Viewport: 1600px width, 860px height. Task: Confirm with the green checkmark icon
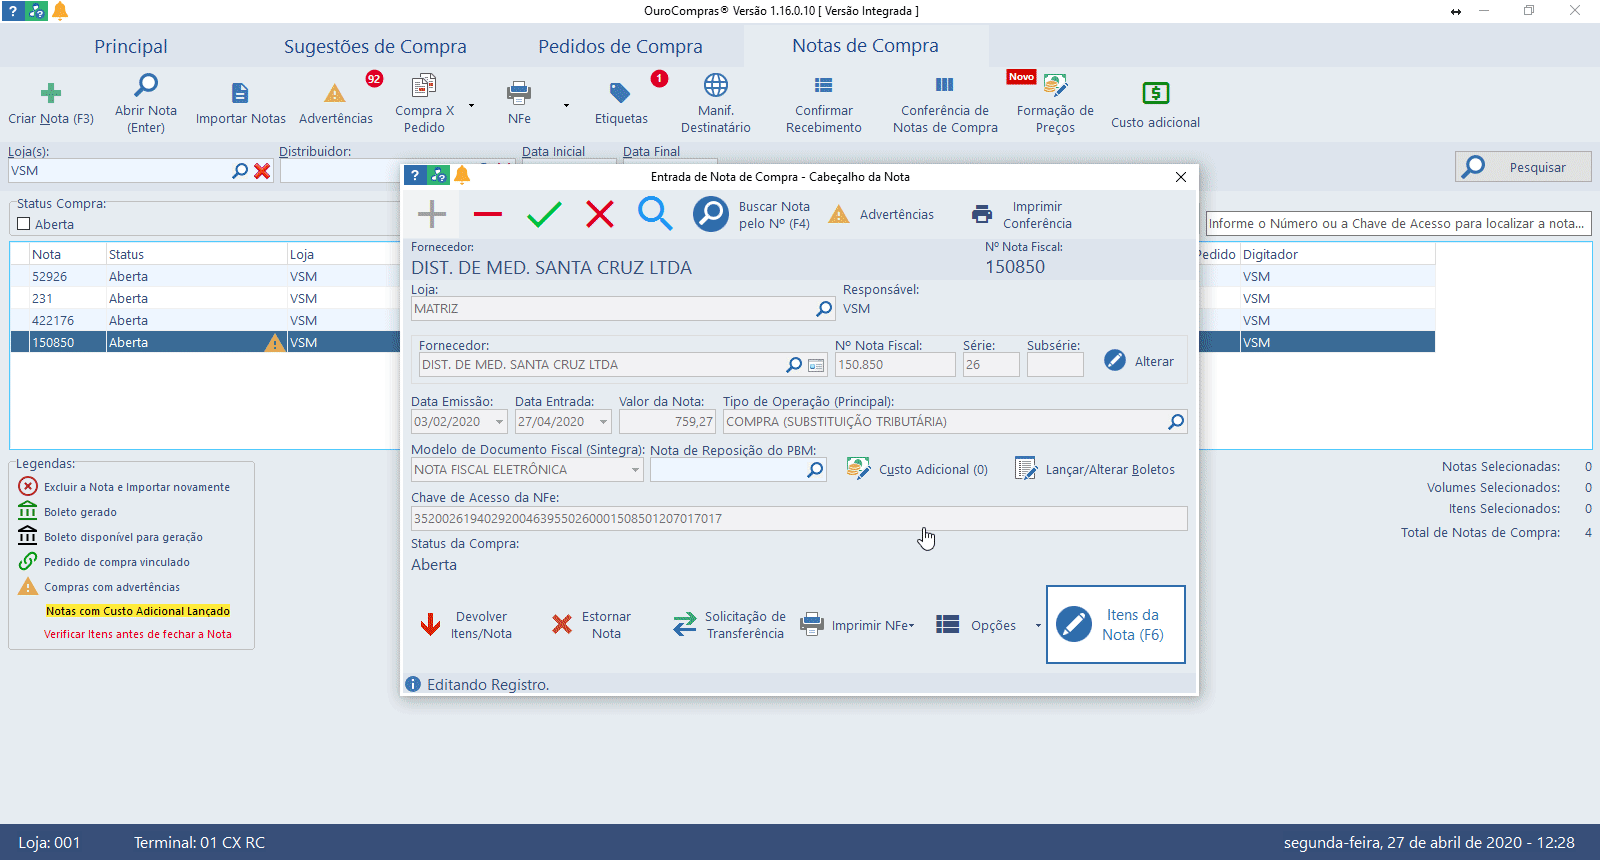coord(544,214)
